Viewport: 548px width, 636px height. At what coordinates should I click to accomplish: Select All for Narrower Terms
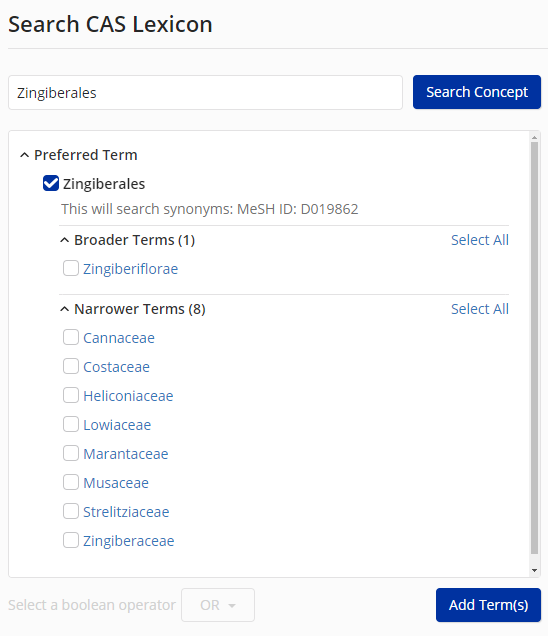480,309
